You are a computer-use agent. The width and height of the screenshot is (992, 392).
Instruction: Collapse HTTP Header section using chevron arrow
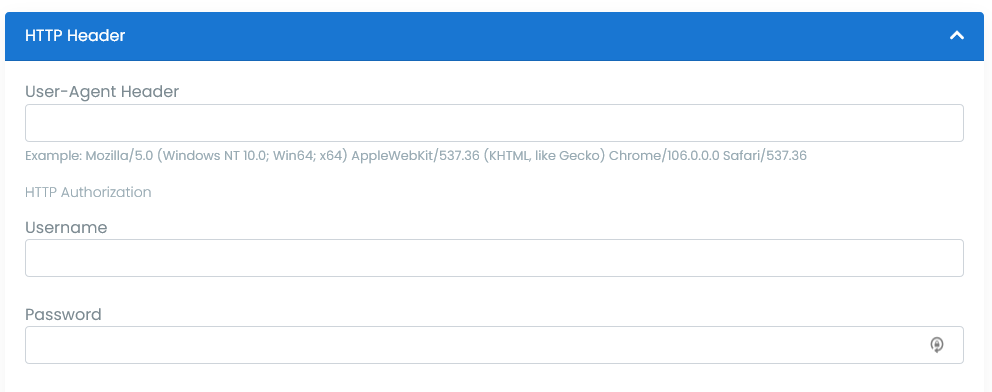click(956, 36)
